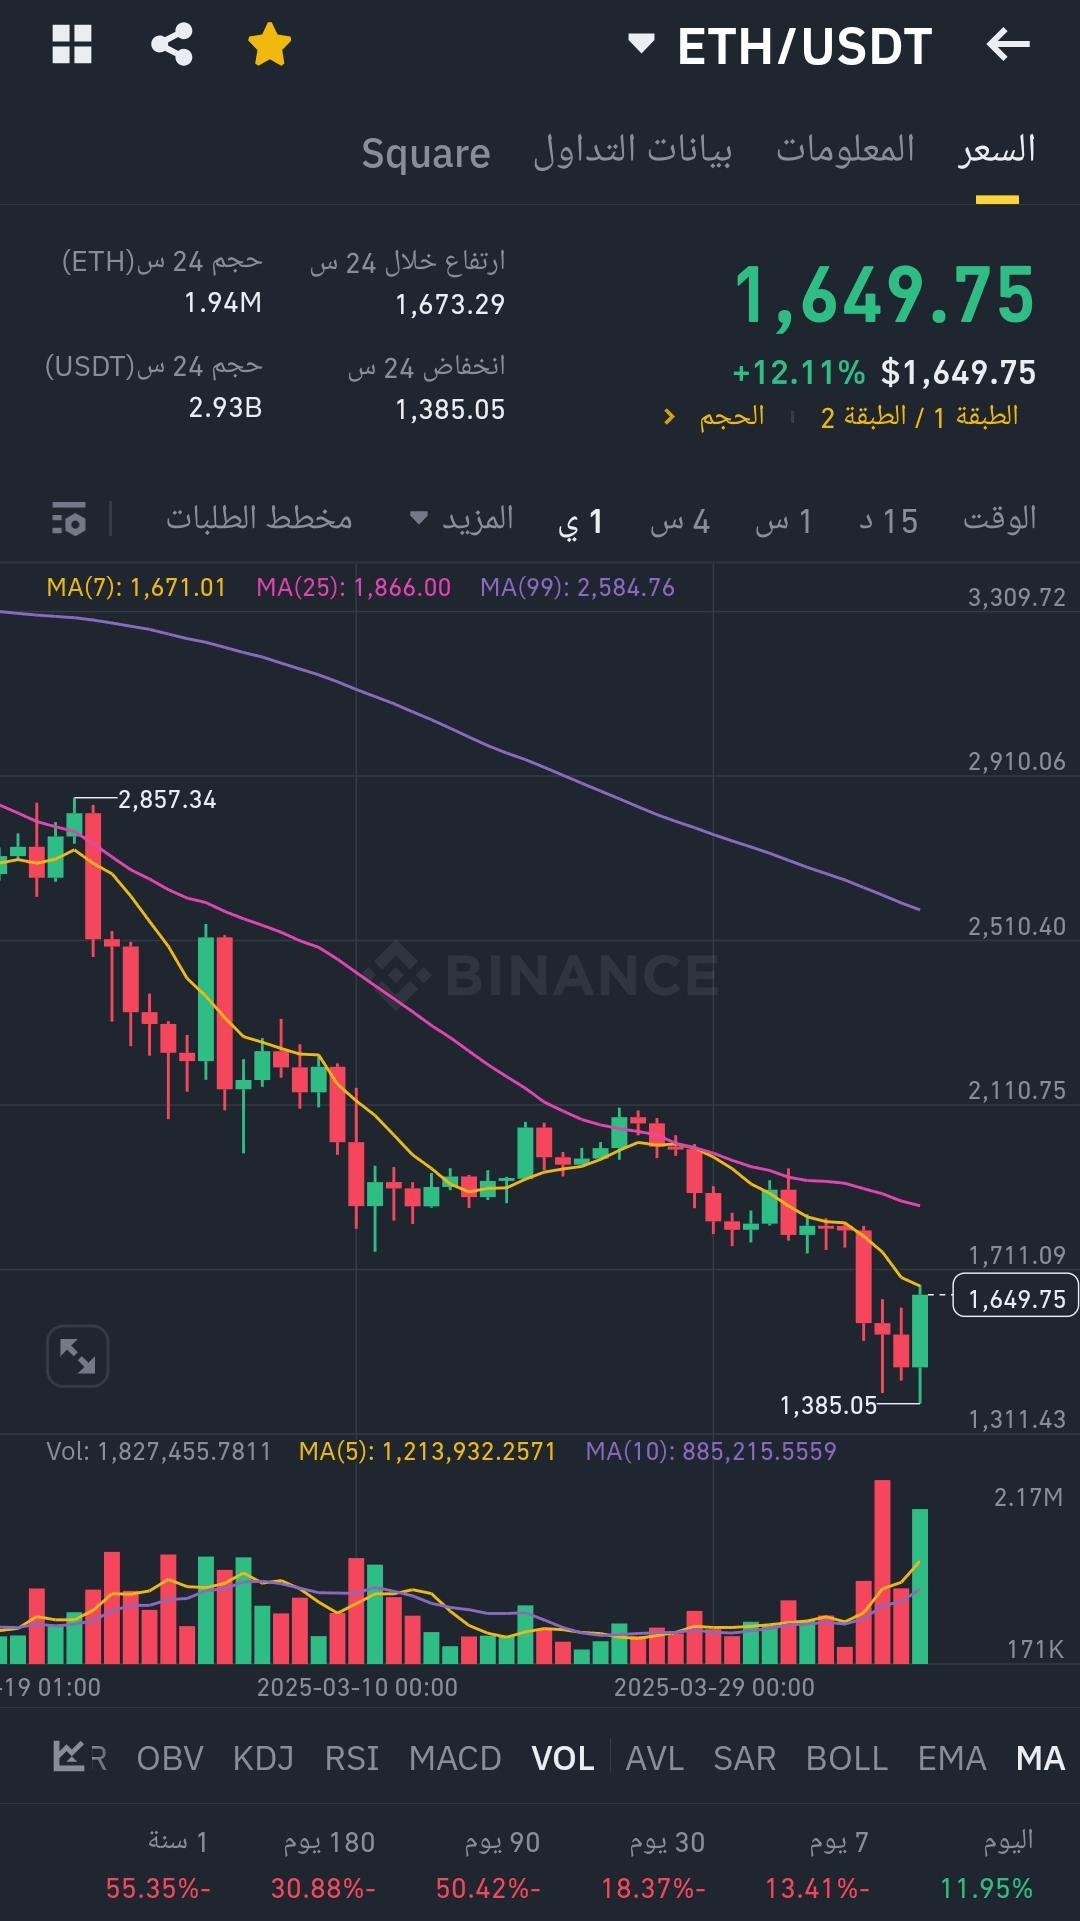This screenshot has height=1921, width=1080.
Task: Open the indicators chart icon
Action: click(x=69, y=1757)
